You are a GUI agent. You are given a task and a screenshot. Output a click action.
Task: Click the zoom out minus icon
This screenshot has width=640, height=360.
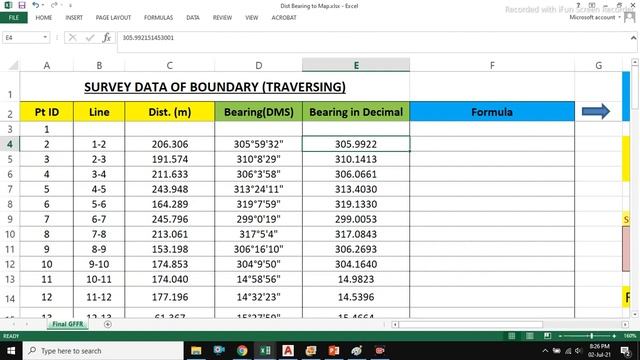click(560, 336)
